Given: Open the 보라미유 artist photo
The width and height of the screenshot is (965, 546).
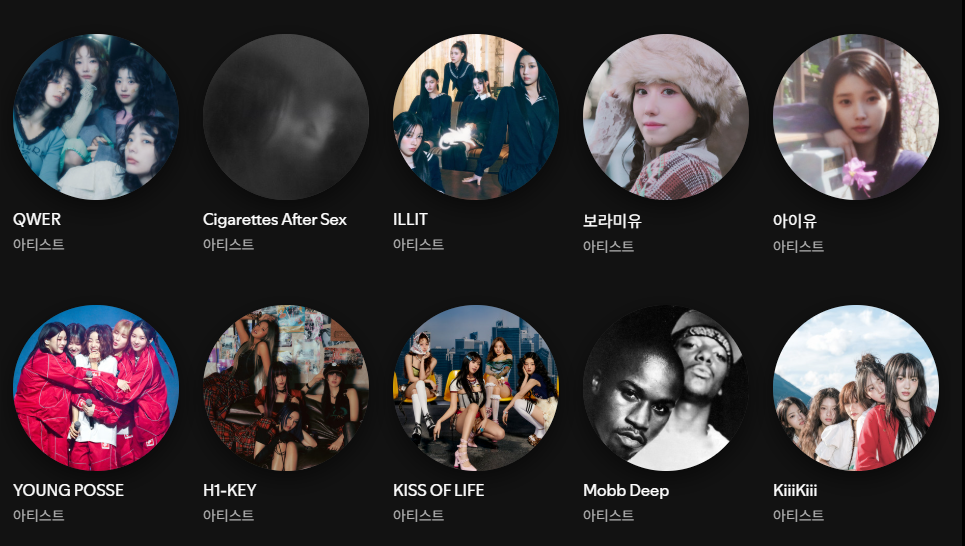Looking at the screenshot, I should (666, 117).
